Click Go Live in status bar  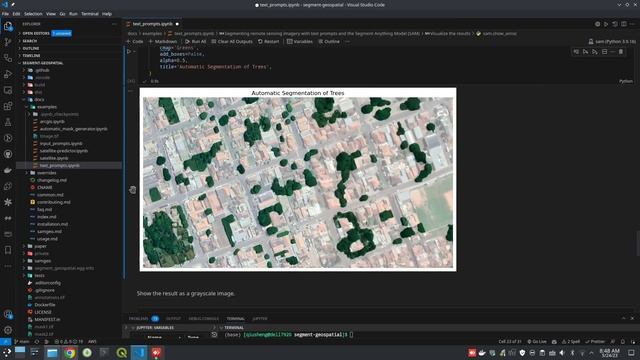[537, 342]
